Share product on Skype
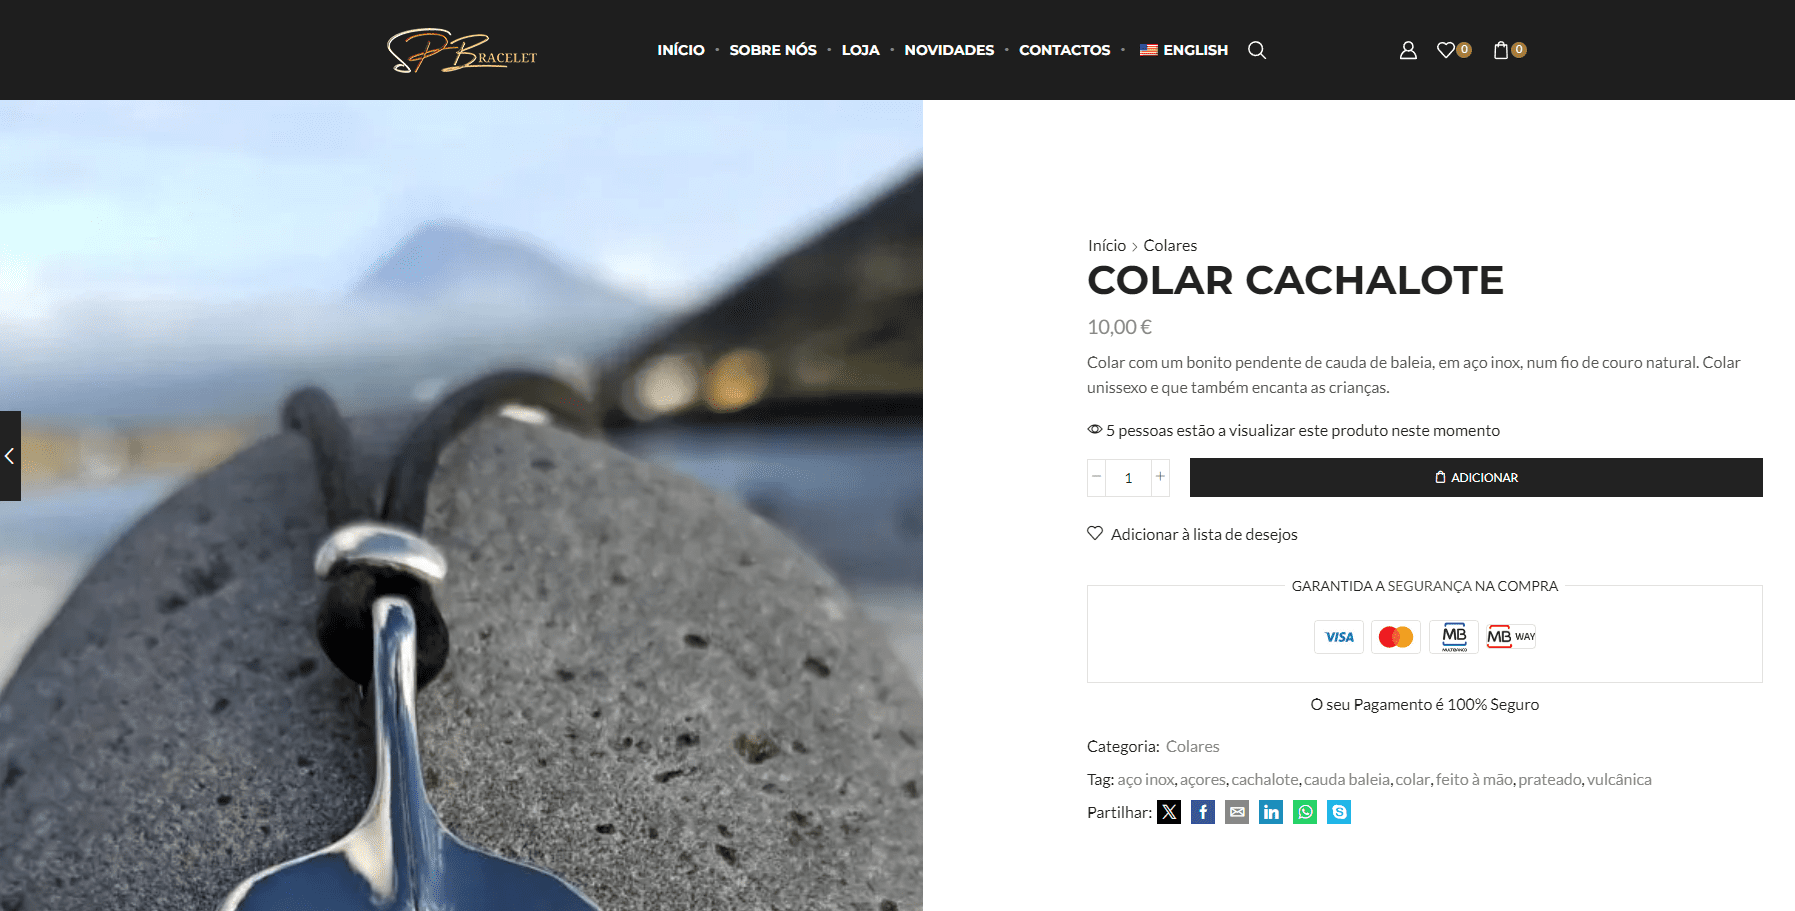This screenshot has height=911, width=1795. point(1339,812)
